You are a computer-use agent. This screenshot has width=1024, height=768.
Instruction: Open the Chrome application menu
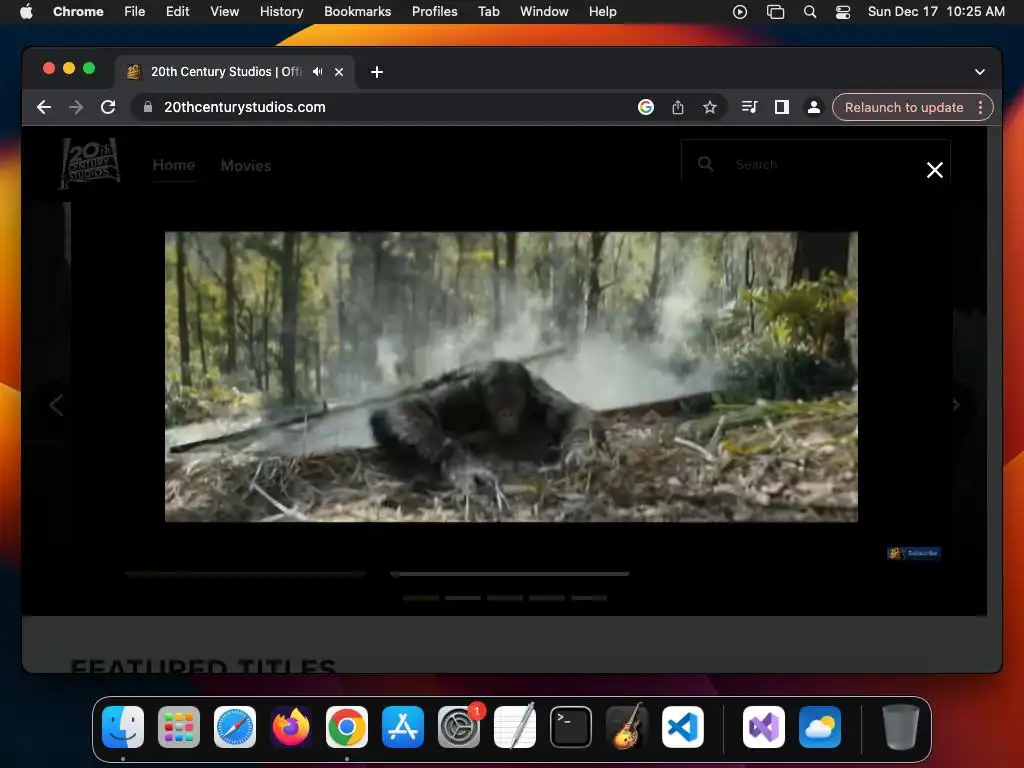tap(78, 12)
